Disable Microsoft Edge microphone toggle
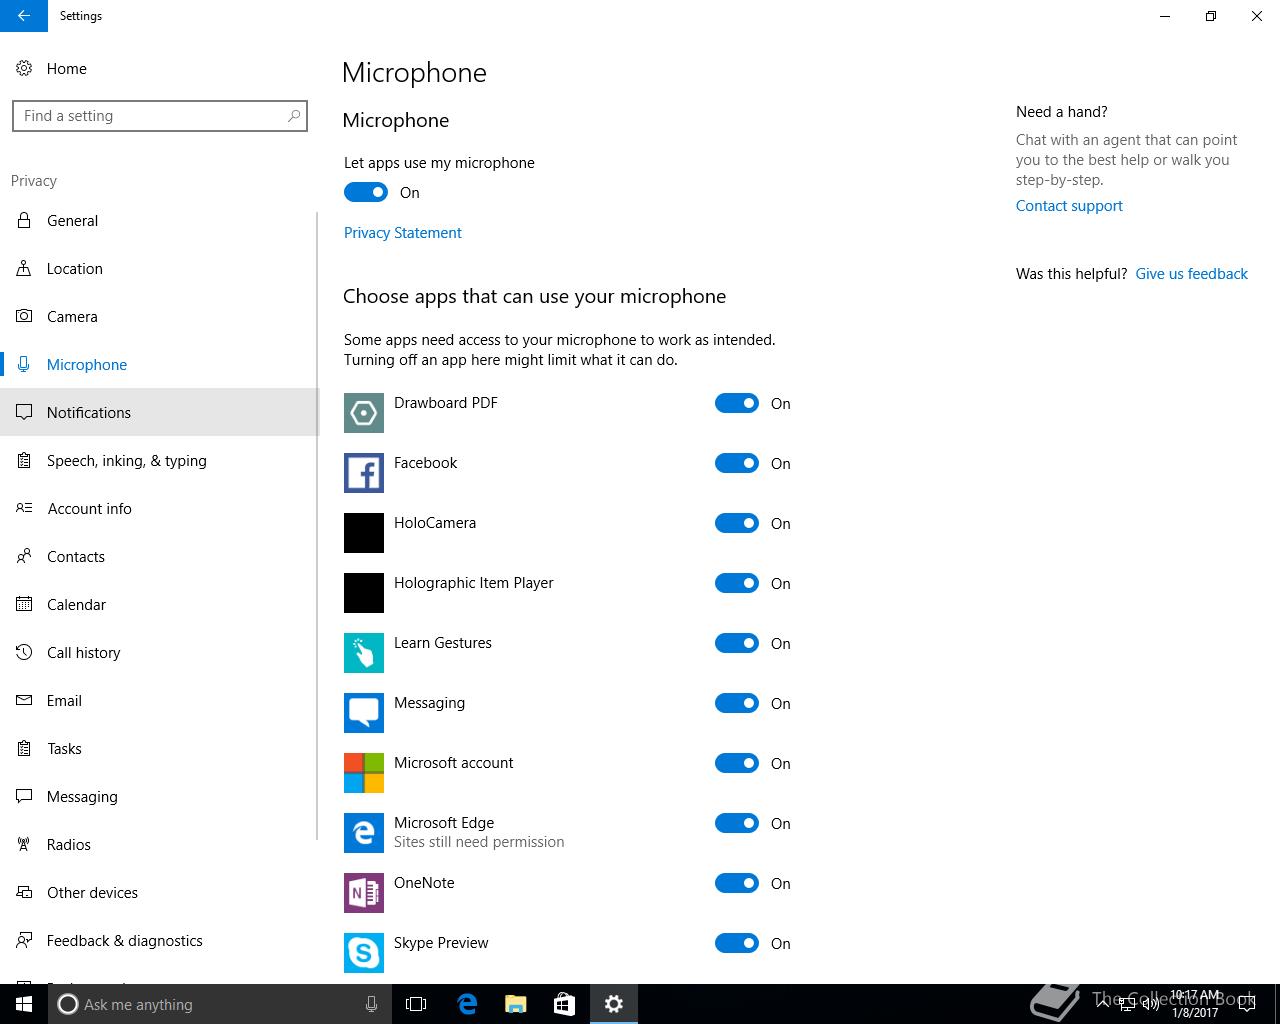This screenshot has height=1024, width=1280. (737, 823)
